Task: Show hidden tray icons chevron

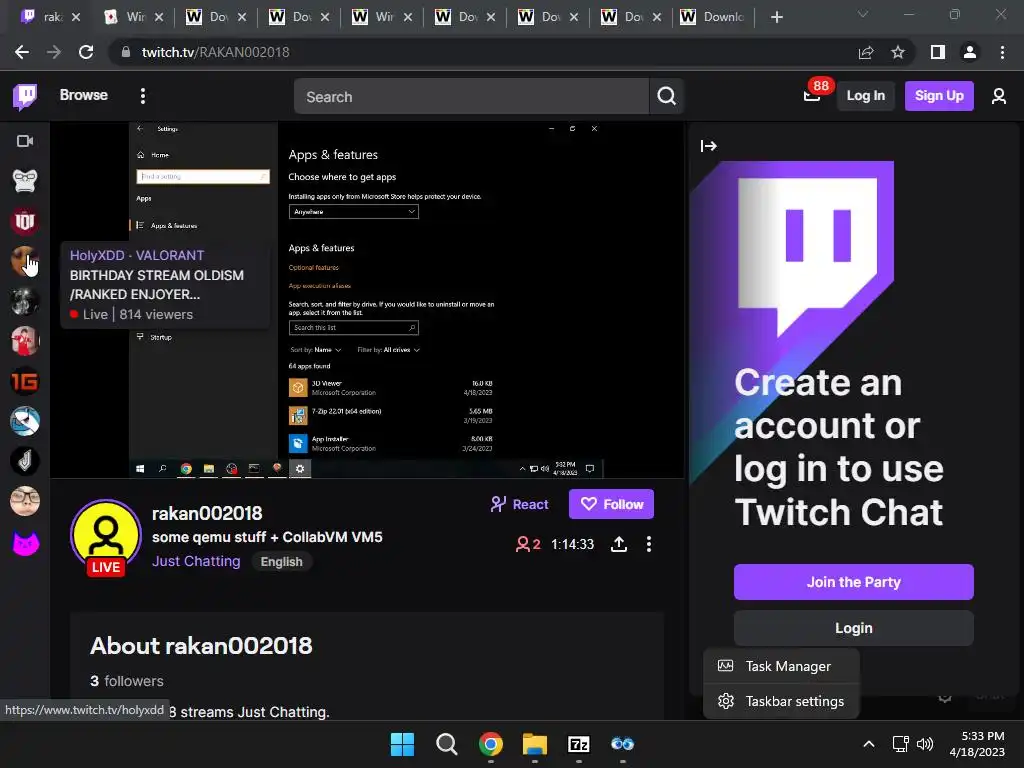Action: pyautogui.click(x=869, y=744)
